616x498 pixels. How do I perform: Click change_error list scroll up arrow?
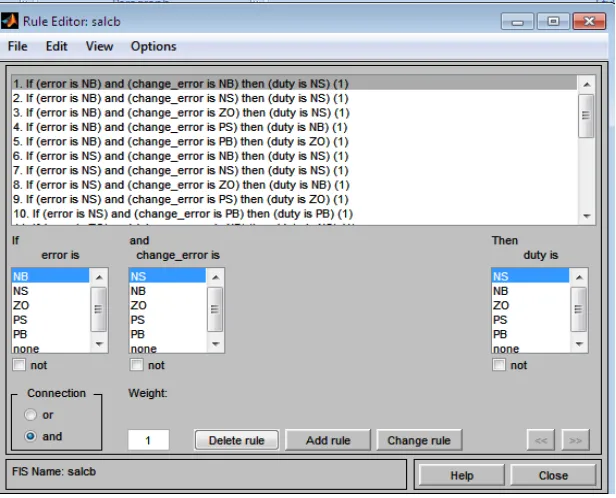click(x=215, y=277)
